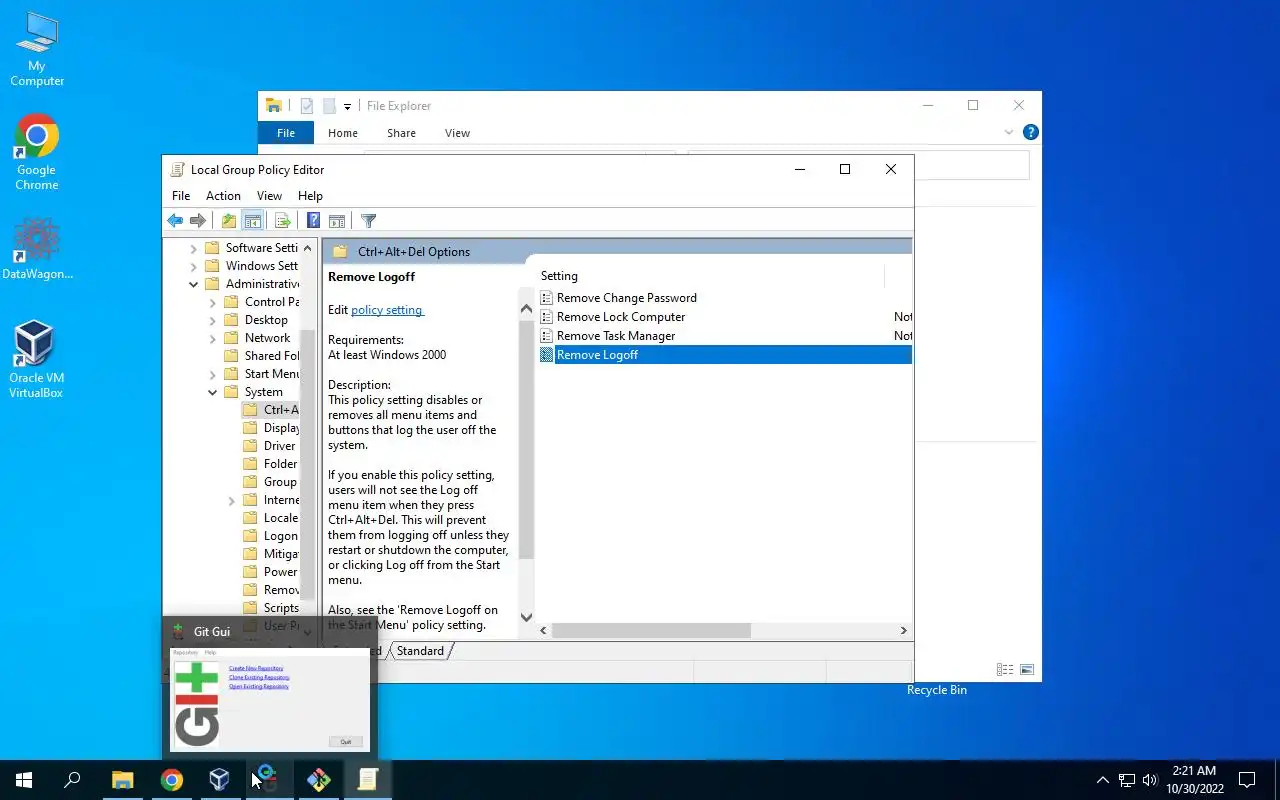Open the Google Chrome desktop shortcut
The height and width of the screenshot is (800, 1280).
[37, 153]
